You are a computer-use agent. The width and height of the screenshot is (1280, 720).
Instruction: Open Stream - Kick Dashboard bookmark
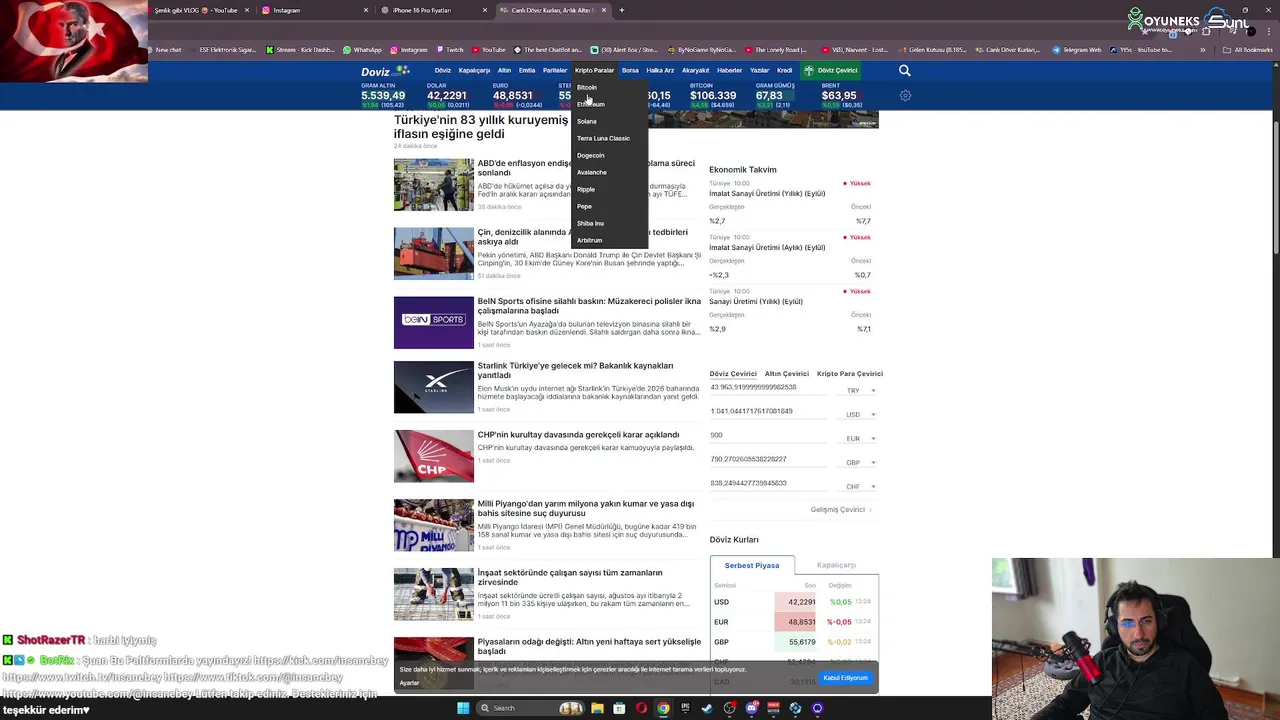[x=299, y=50]
